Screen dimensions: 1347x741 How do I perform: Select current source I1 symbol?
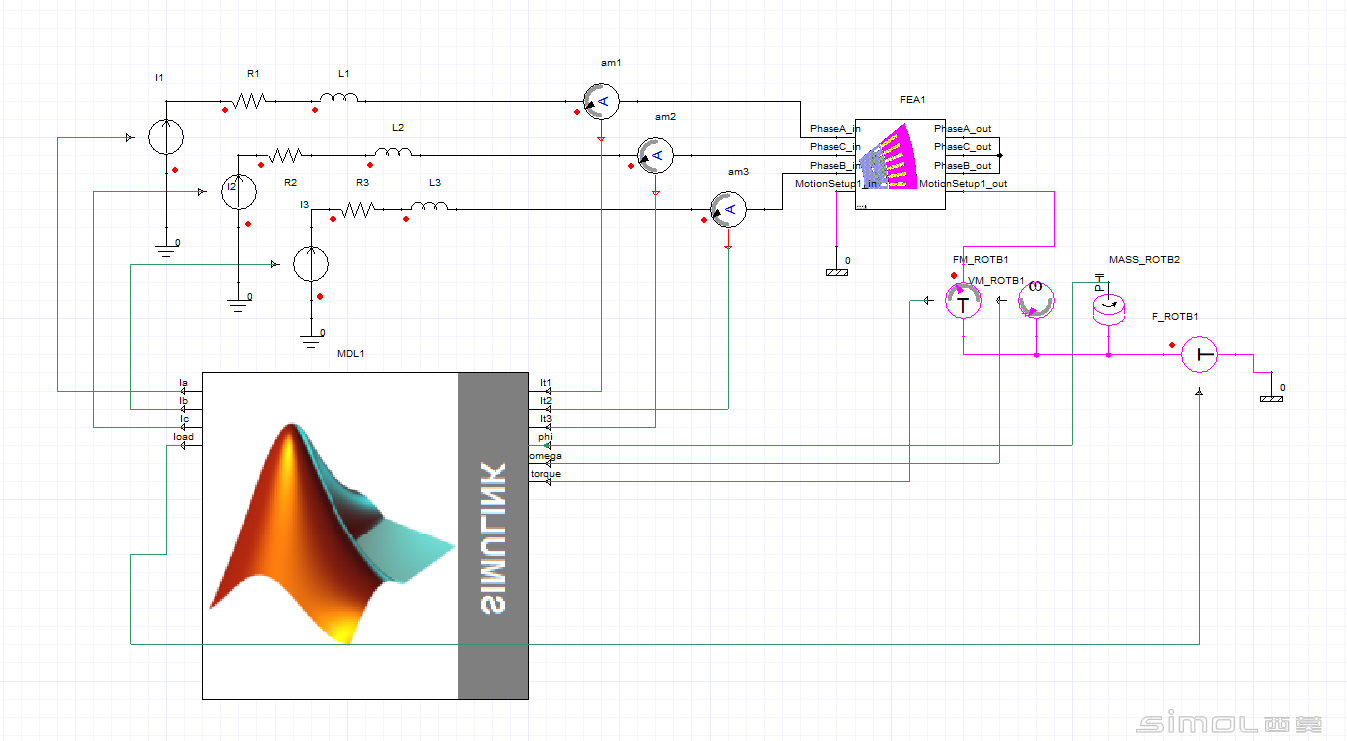pyautogui.click(x=166, y=136)
